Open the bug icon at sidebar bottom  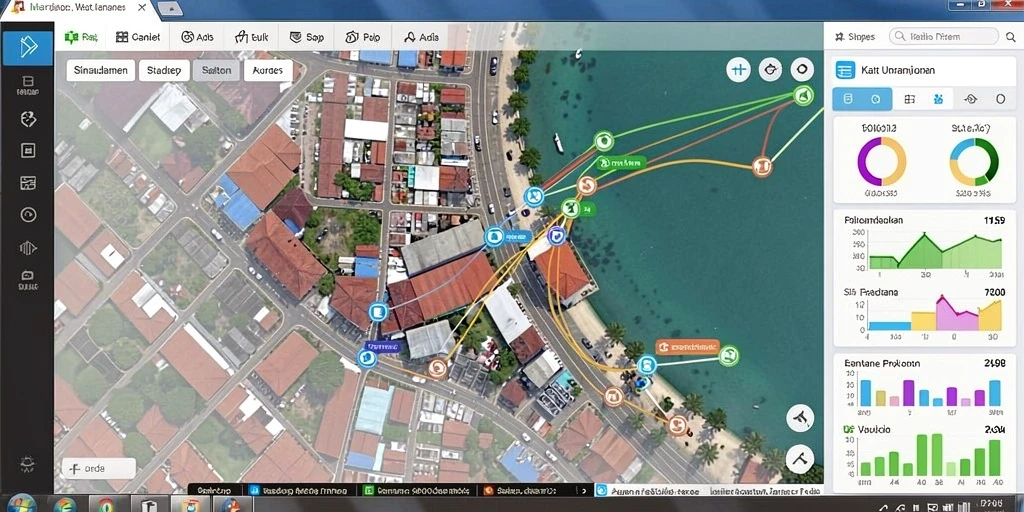pyautogui.click(x=27, y=464)
